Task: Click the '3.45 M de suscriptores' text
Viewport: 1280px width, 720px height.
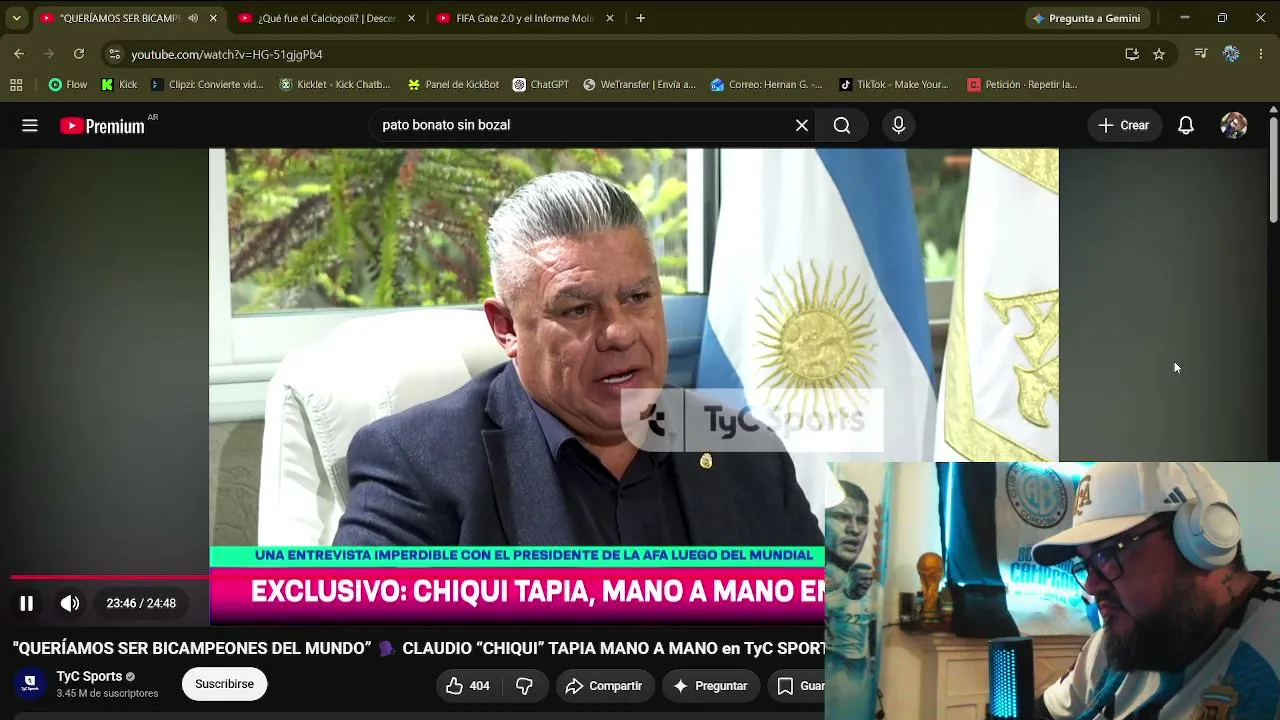Action: tap(107, 693)
